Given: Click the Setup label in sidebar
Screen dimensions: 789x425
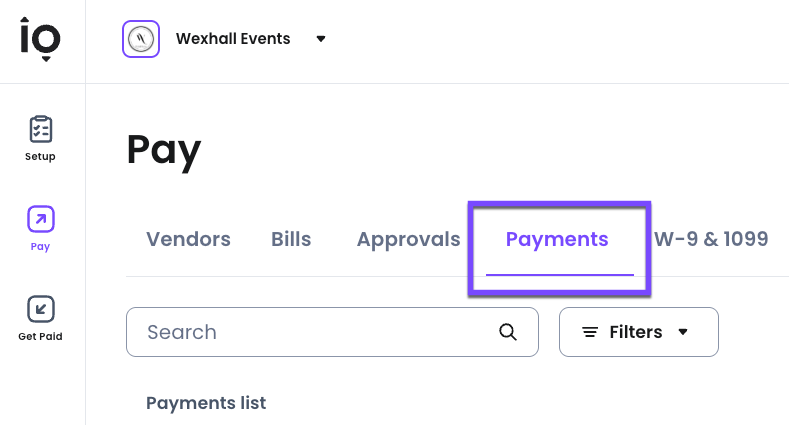Looking at the screenshot, I should click(x=41, y=157).
